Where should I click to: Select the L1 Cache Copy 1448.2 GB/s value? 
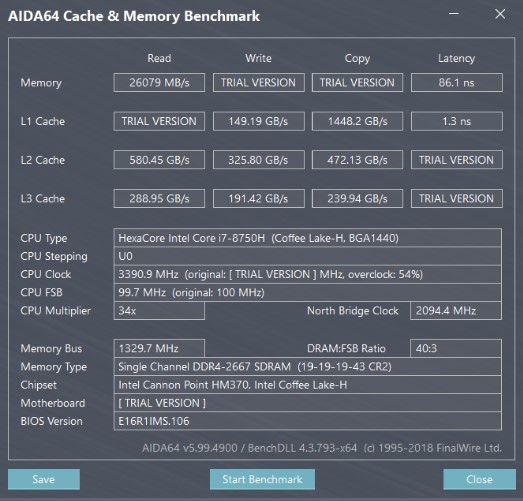click(357, 121)
